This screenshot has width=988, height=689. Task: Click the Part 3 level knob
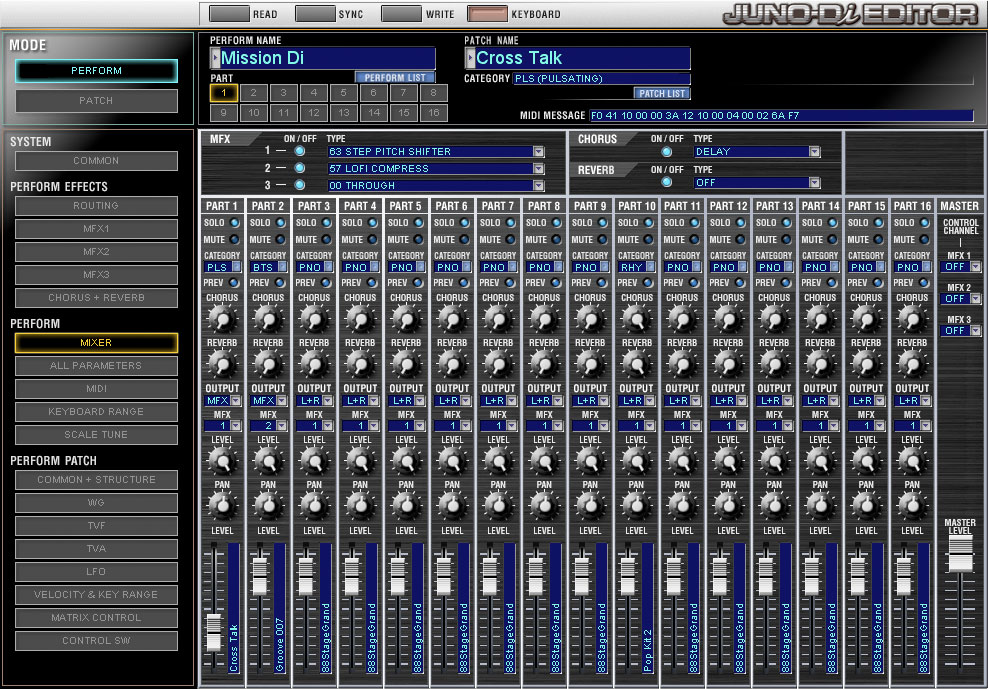point(314,461)
